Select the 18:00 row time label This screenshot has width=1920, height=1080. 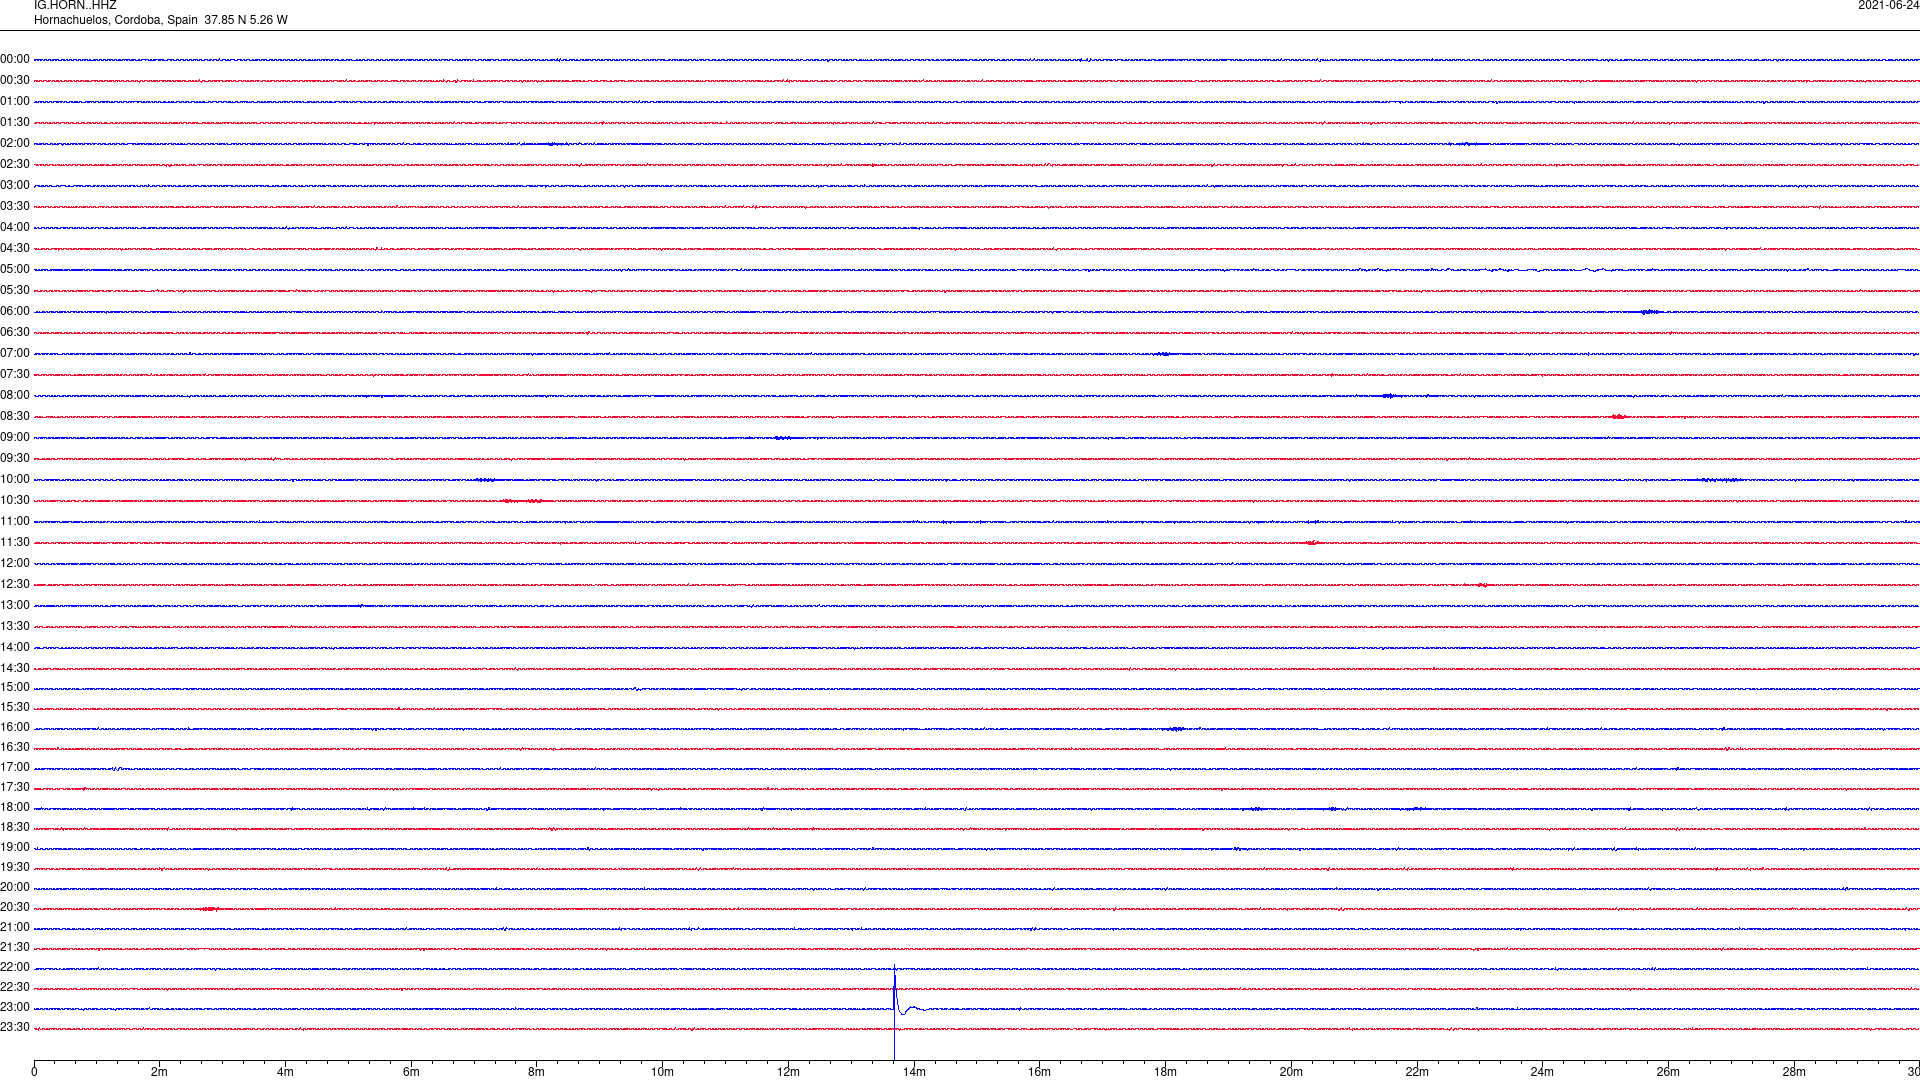click(15, 807)
